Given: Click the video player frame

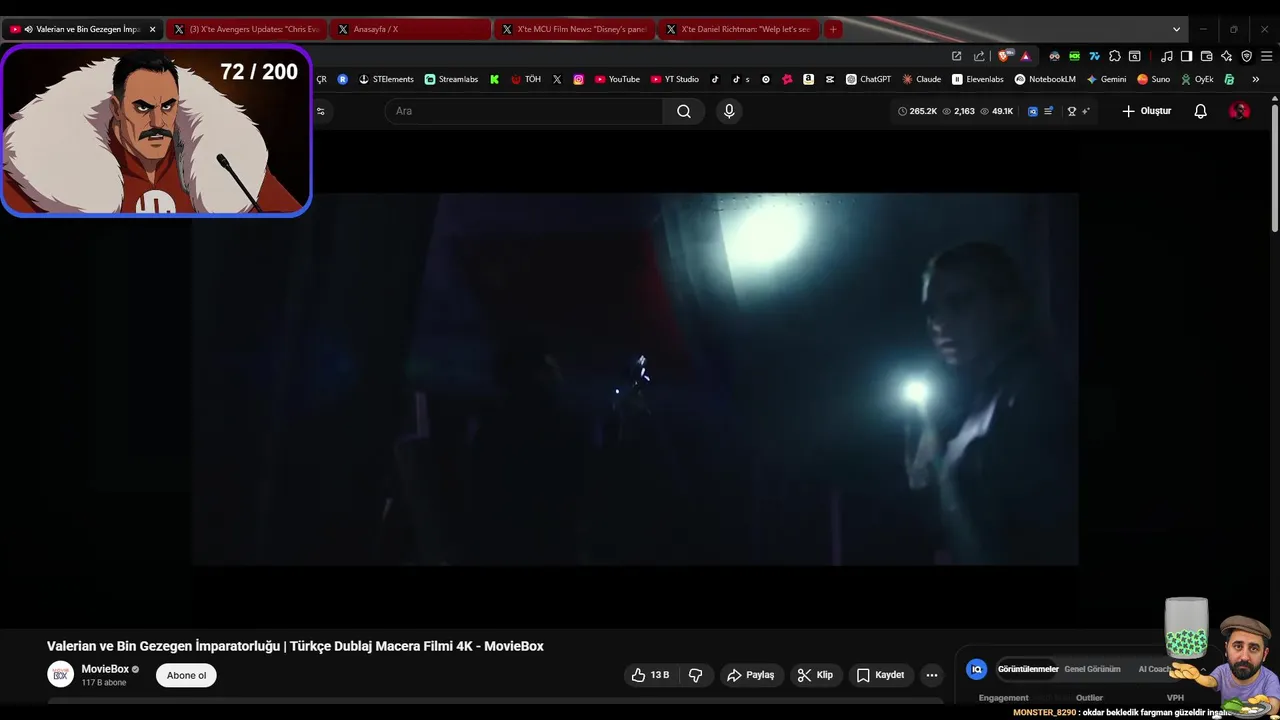Looking at the screenshot, I should tap(636, 379).
